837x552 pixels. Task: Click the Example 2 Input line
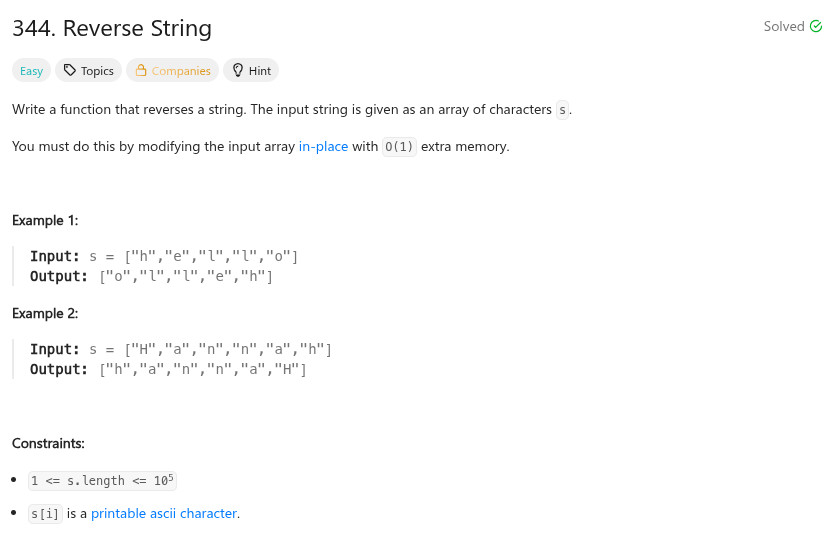coord(181,350)
